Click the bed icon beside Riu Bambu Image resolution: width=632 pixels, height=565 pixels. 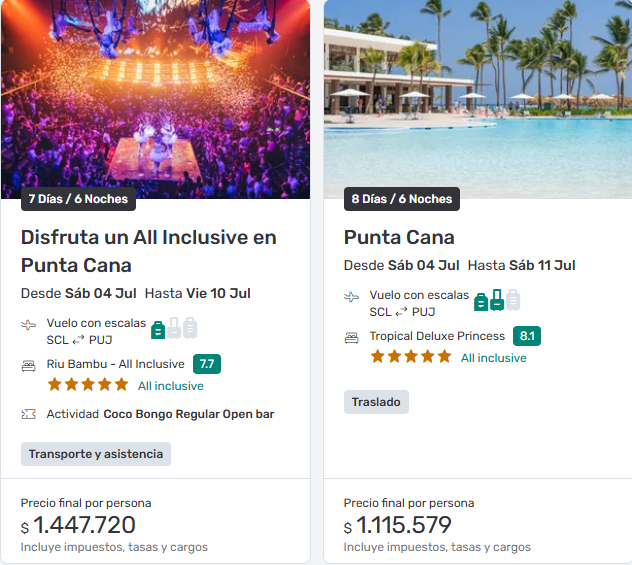(x=28, y=365)
